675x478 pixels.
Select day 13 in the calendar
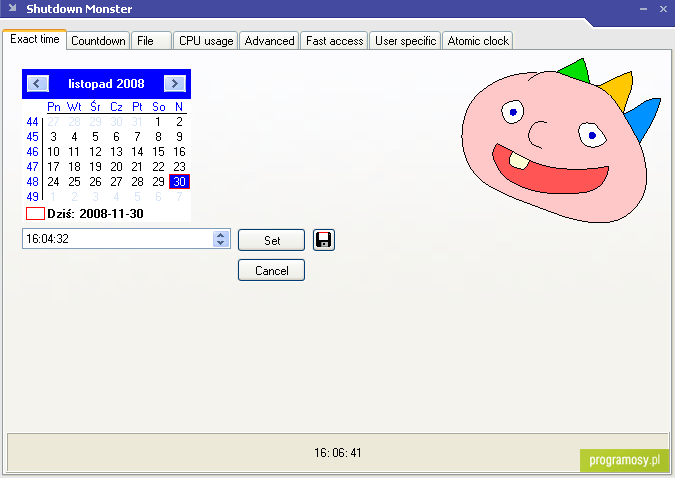116,152
